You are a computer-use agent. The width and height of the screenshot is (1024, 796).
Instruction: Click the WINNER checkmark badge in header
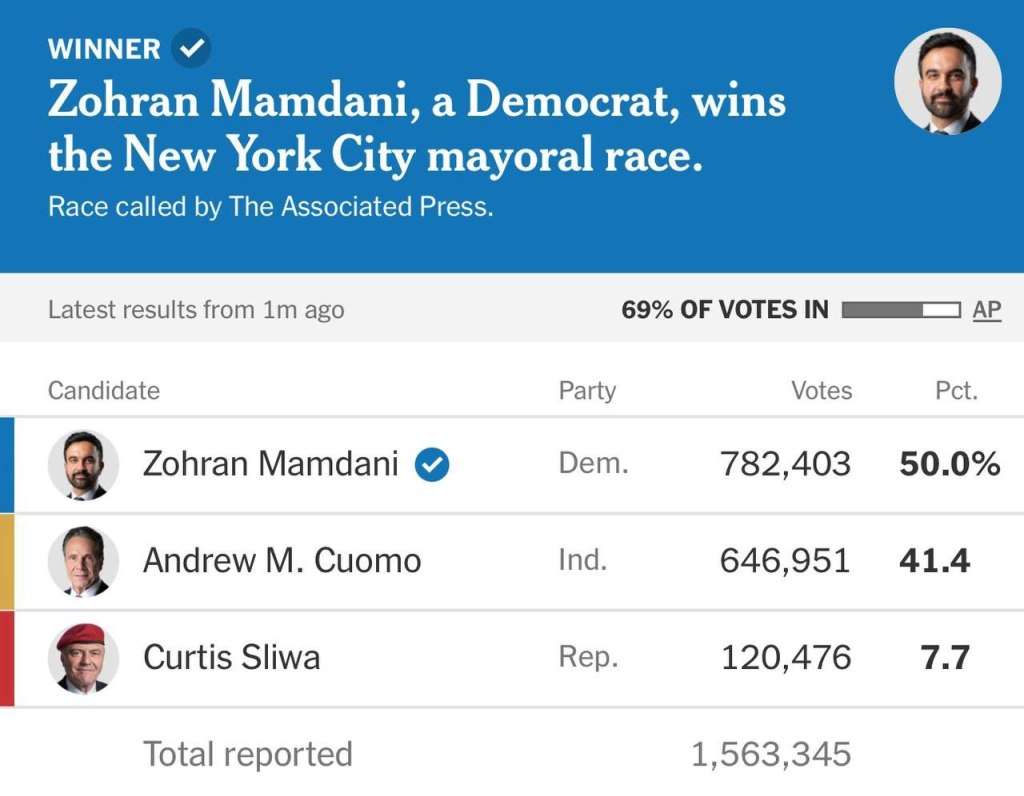[191, 48]
